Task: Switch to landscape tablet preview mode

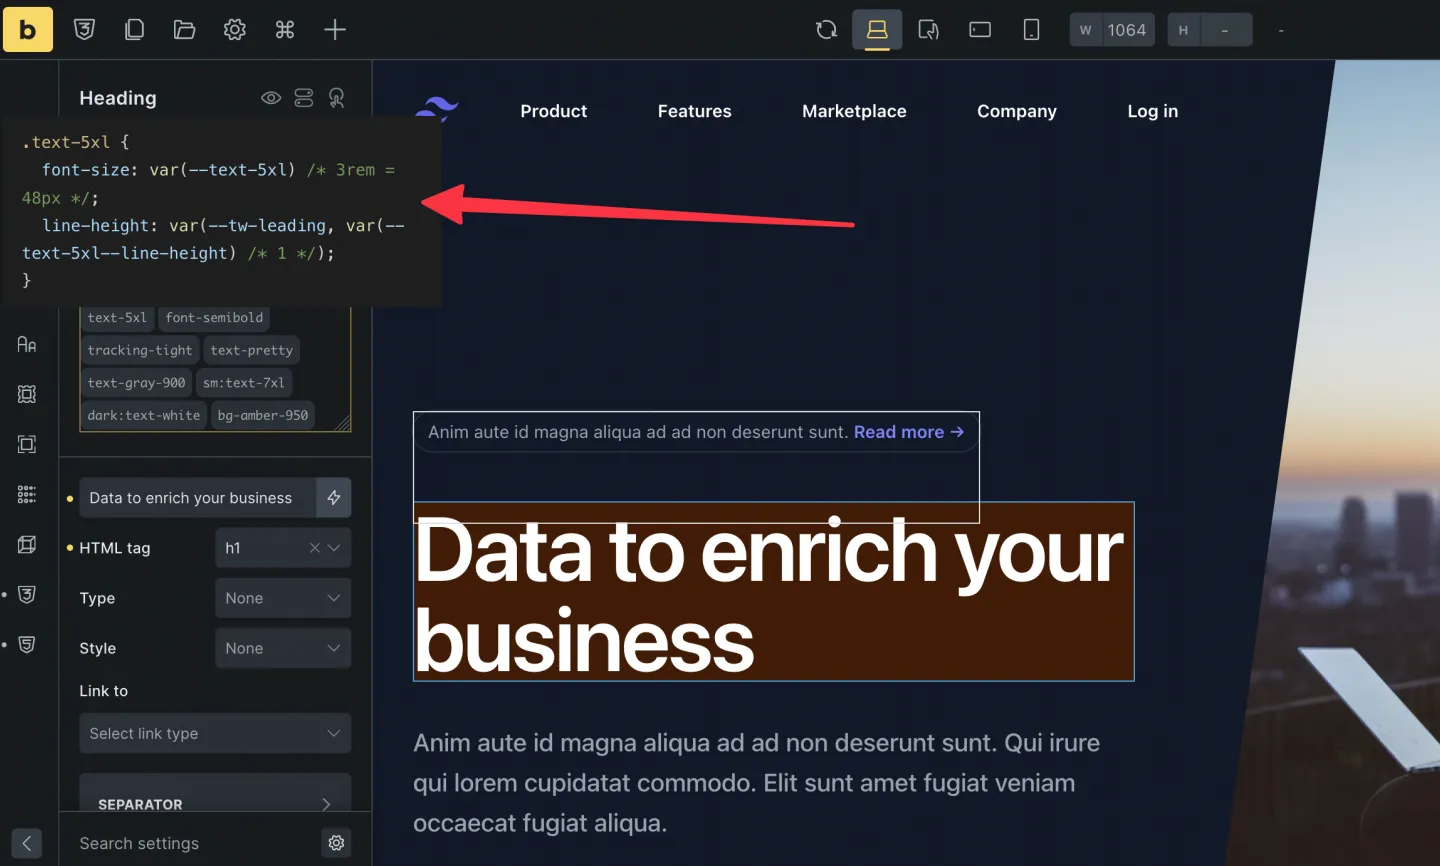Action: 979,29
